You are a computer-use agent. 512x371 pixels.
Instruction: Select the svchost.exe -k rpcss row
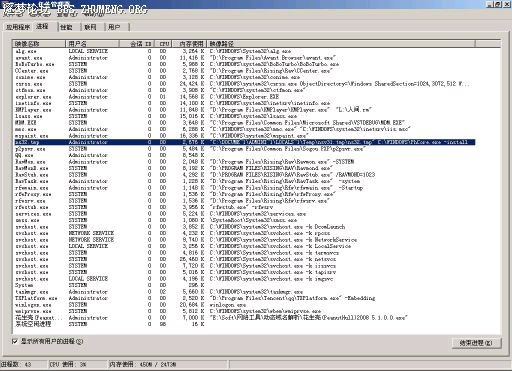pyautogui.click(x=244, y=233)
